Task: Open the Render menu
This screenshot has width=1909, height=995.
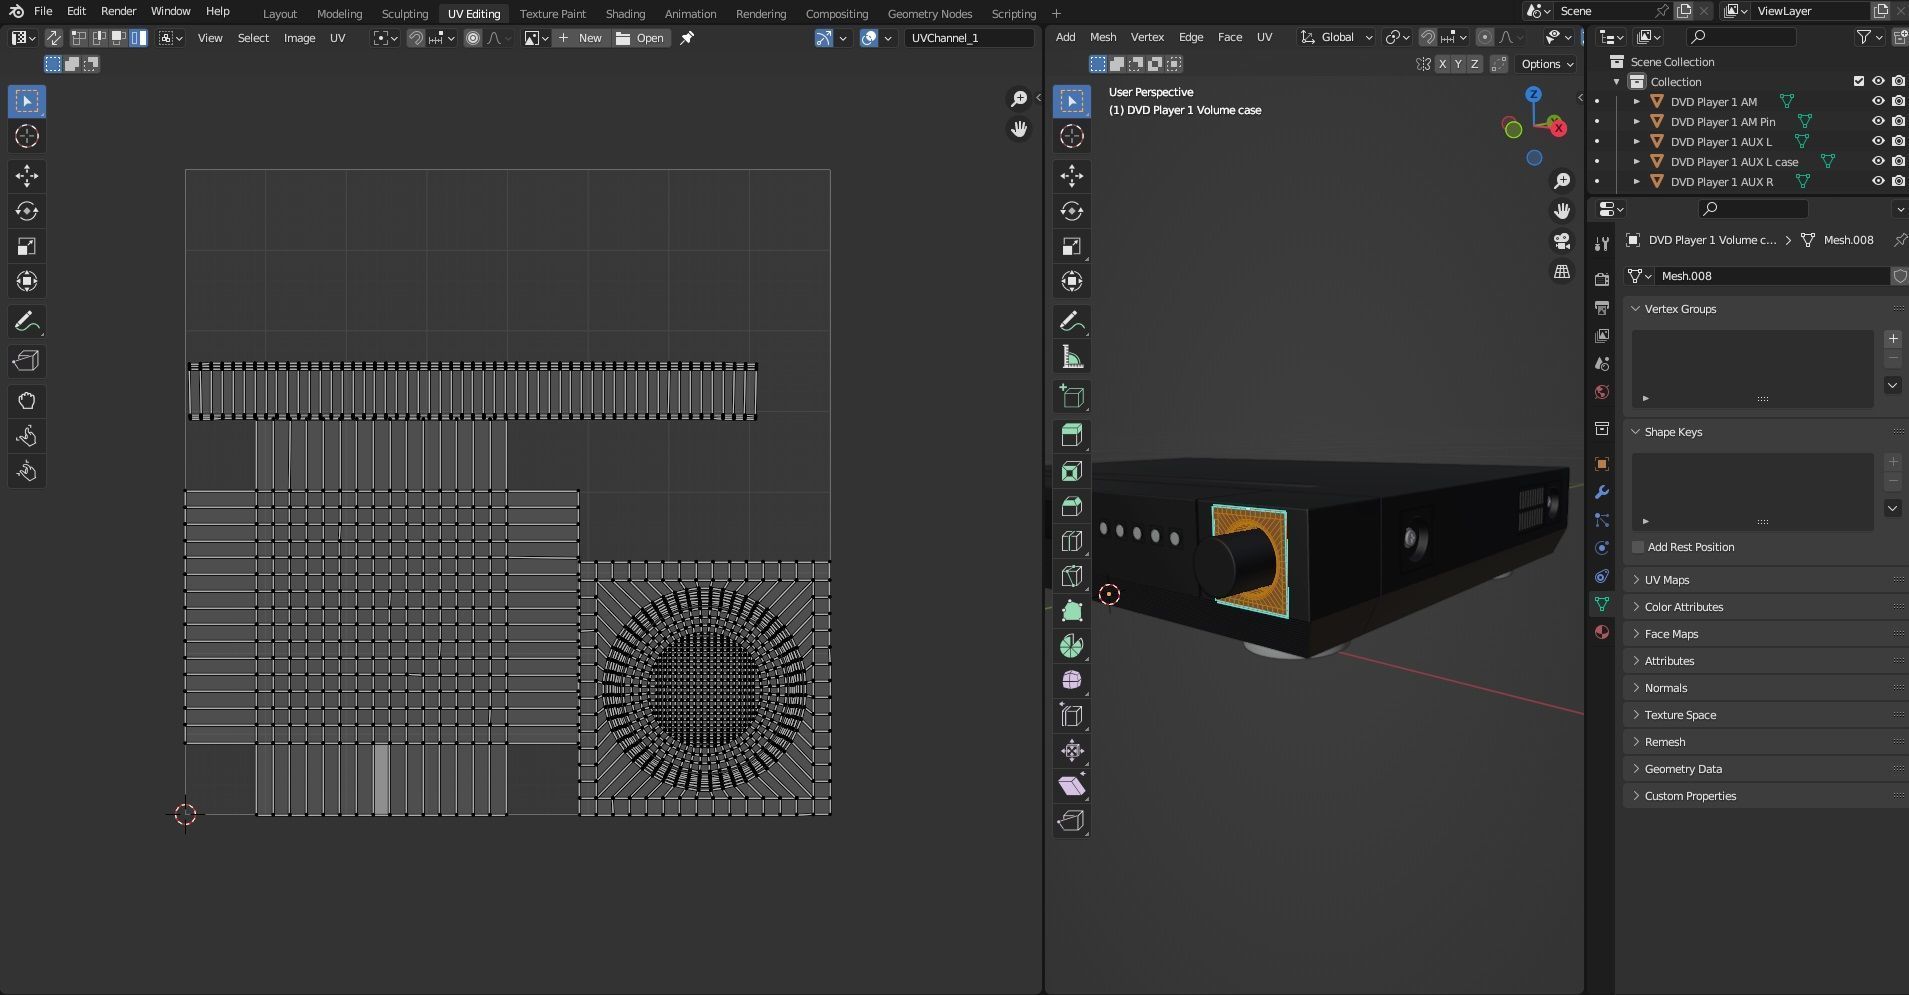Action: pos(118,11)
